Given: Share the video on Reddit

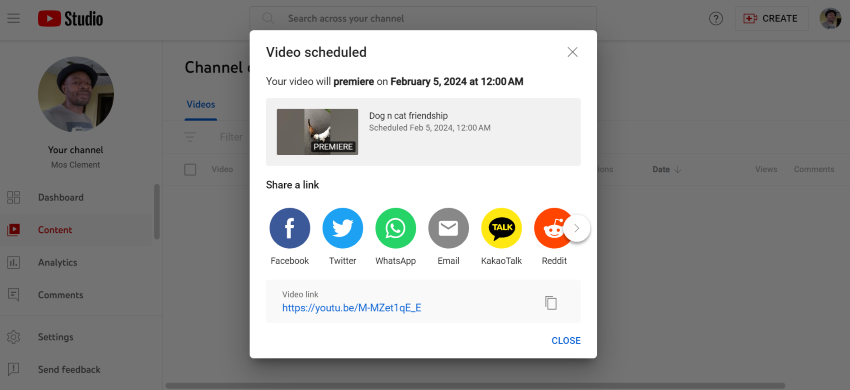Looking at the screenshot, I should (x=550, y=228).
